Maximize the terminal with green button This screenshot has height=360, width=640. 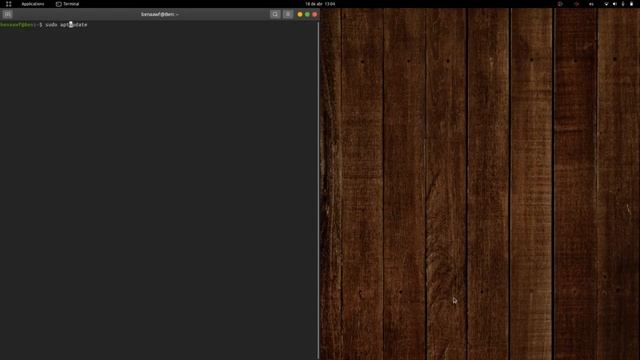(x=307, y=14)
